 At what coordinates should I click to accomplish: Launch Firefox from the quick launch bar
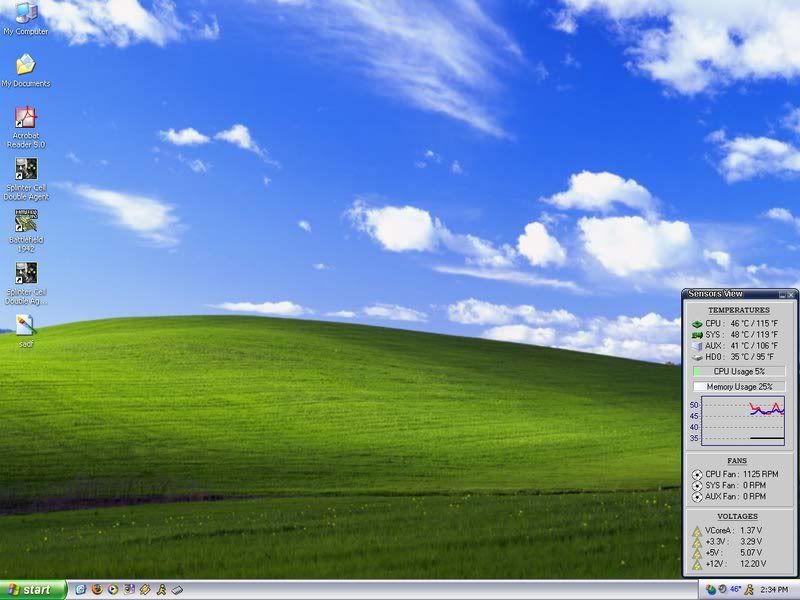(x=96, y=589)
